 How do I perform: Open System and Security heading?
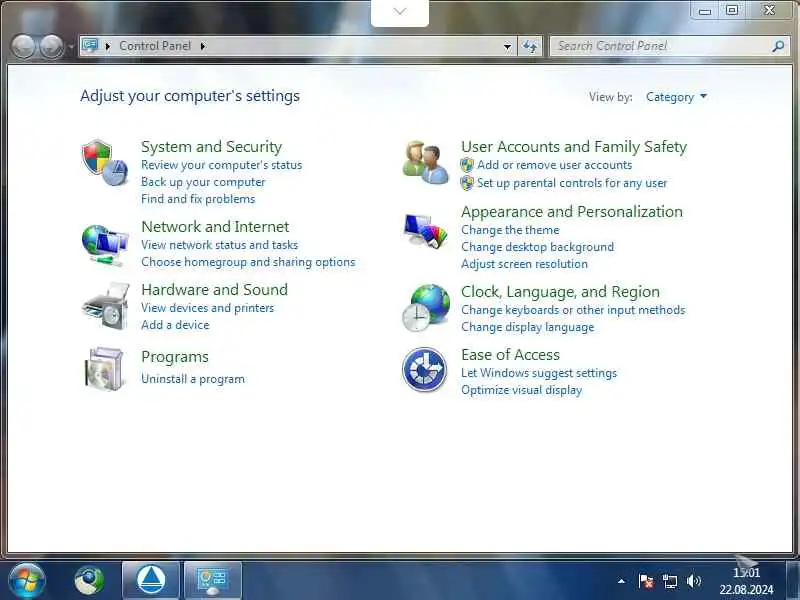click(x=211, y=147)
